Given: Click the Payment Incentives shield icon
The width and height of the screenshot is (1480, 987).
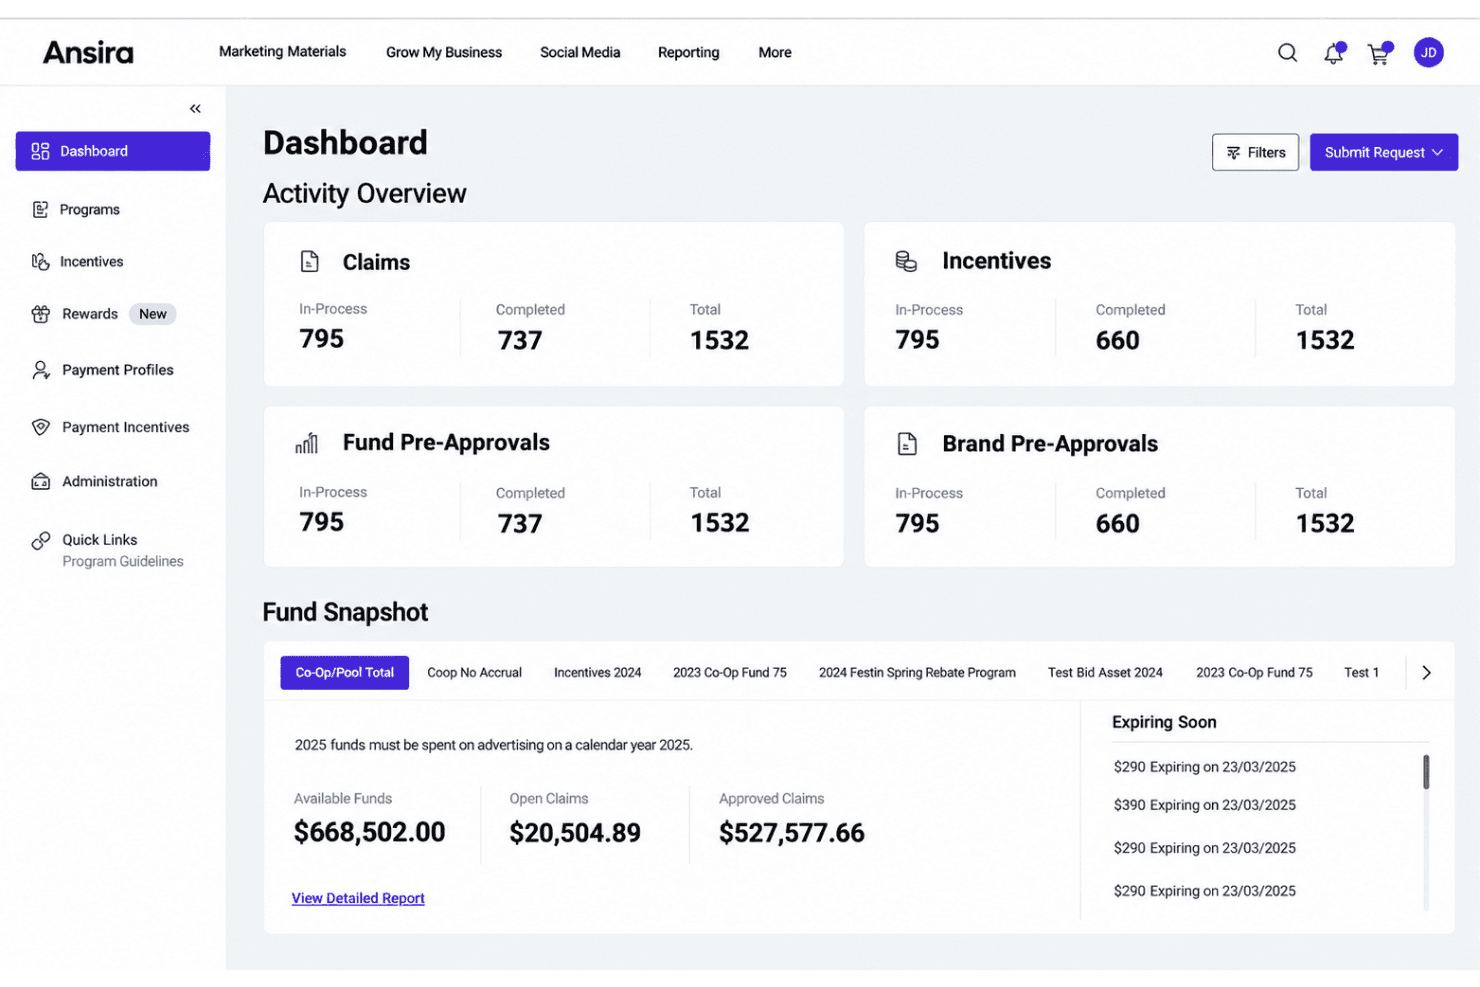Looking at the screenshot, I should (40, 427).
